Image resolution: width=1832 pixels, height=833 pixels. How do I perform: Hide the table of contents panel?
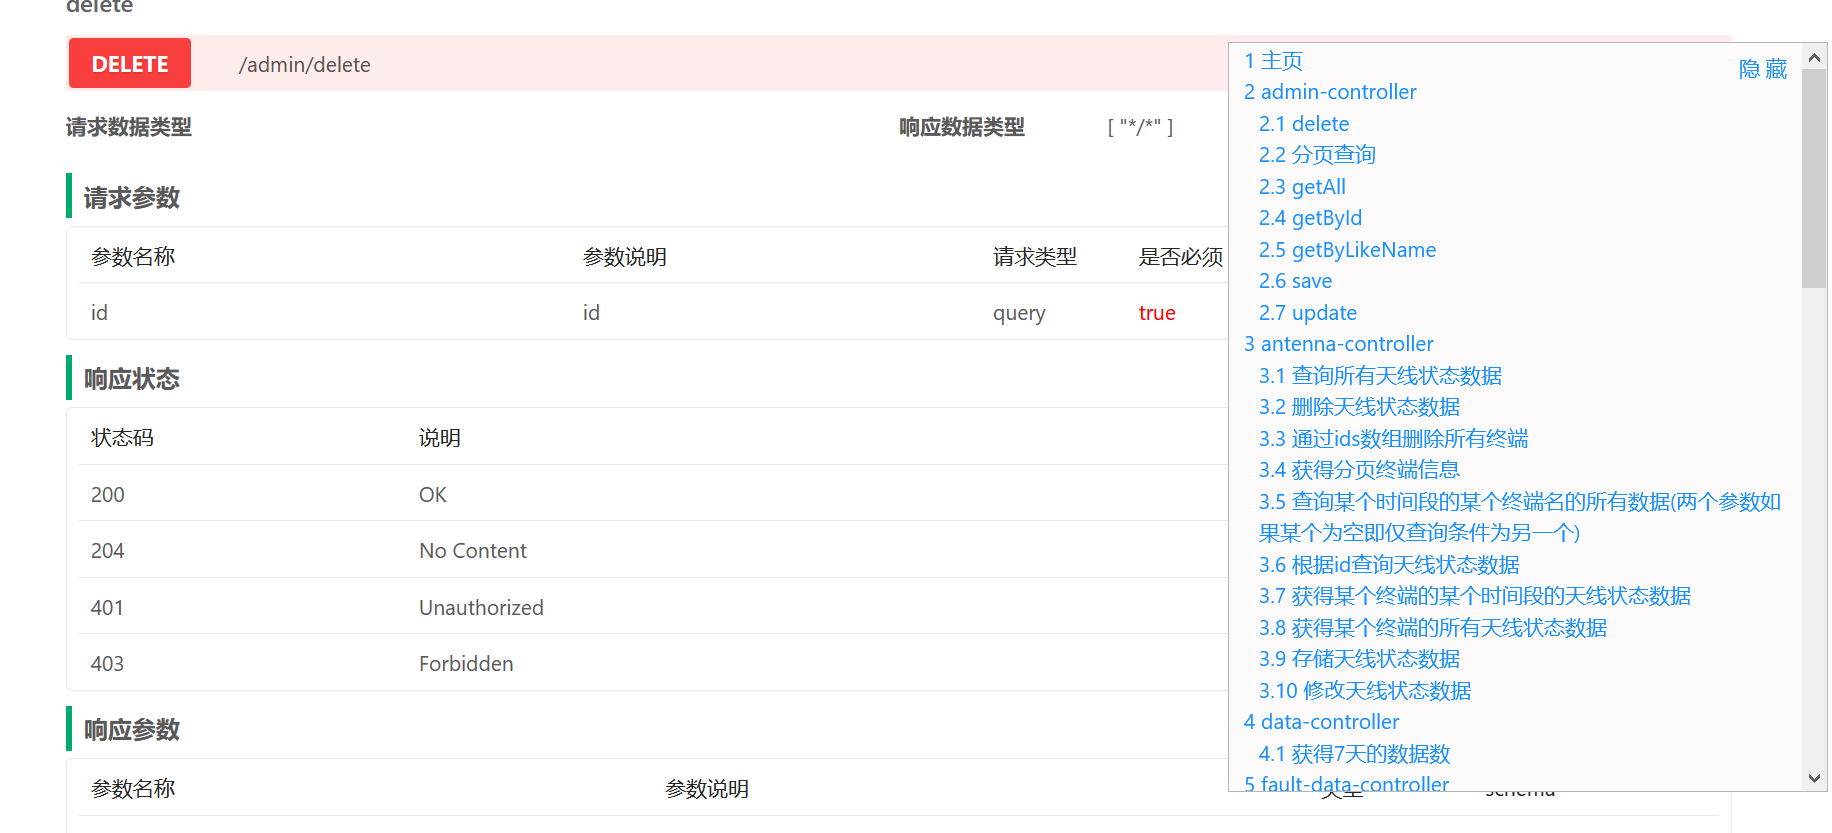tap(1762, 69)
